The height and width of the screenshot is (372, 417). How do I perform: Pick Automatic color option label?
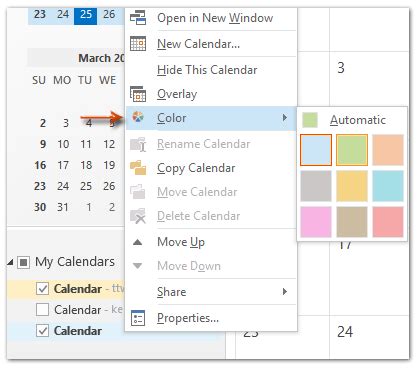(358, 120)
